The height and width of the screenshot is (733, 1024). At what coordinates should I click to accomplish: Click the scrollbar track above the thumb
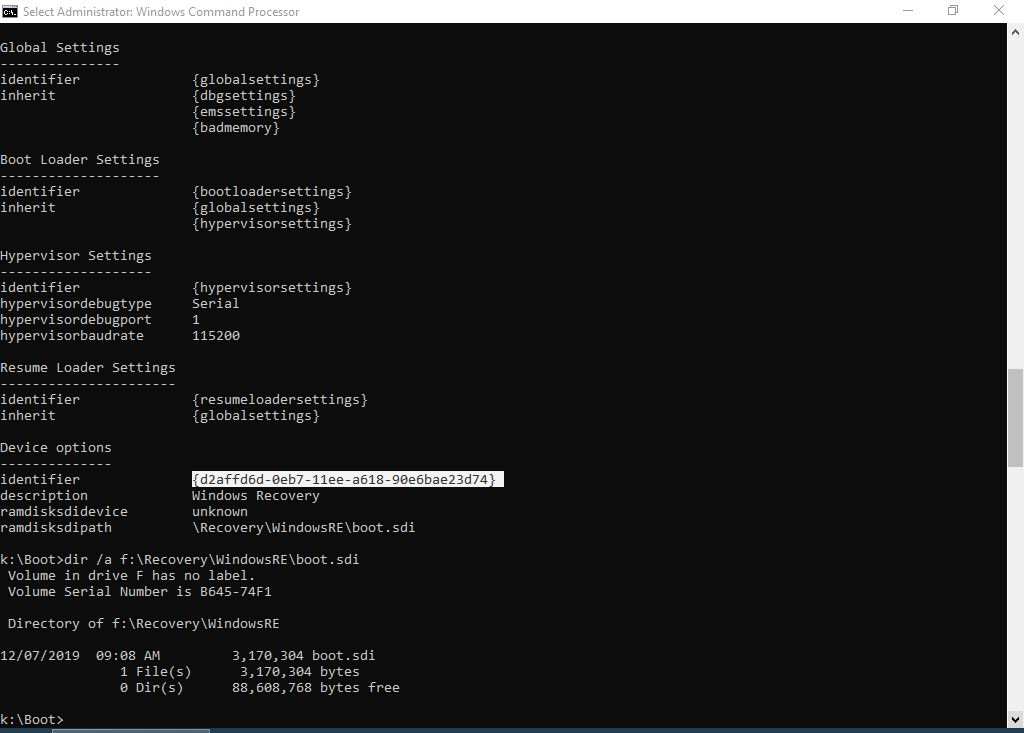coord(1015,200)
